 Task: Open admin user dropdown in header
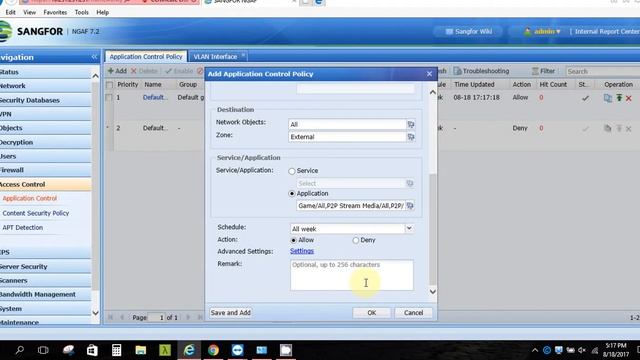pos(542,31)
